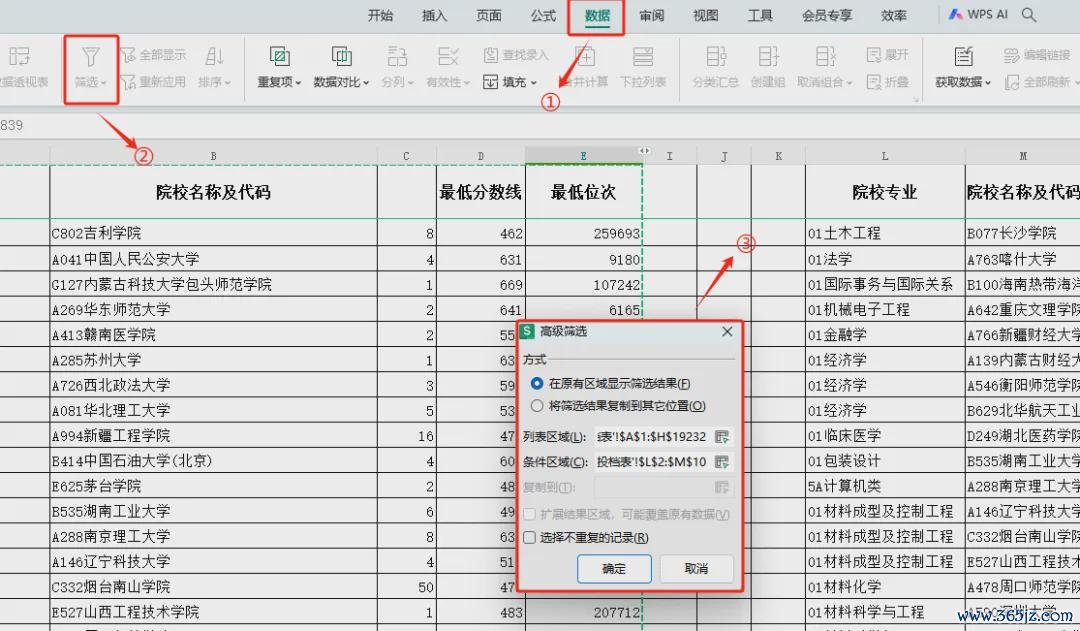Click cell 01机械电子工程
This screenshot has height=631, width=1080.
coord(885,310)
